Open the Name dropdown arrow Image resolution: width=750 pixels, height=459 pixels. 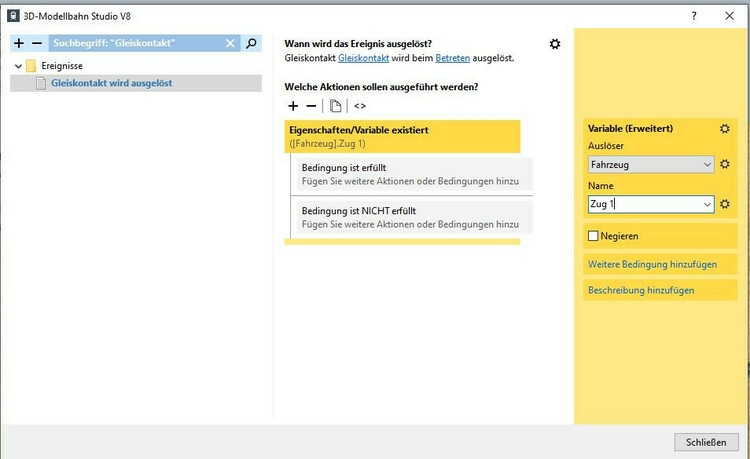pyautogui.click(x=707, y=204)
